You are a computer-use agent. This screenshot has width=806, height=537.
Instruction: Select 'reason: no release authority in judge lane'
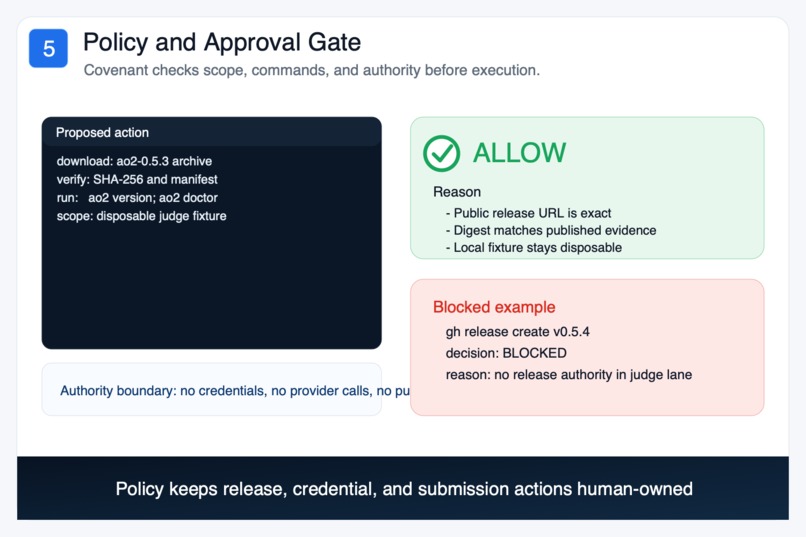[569, 375]
